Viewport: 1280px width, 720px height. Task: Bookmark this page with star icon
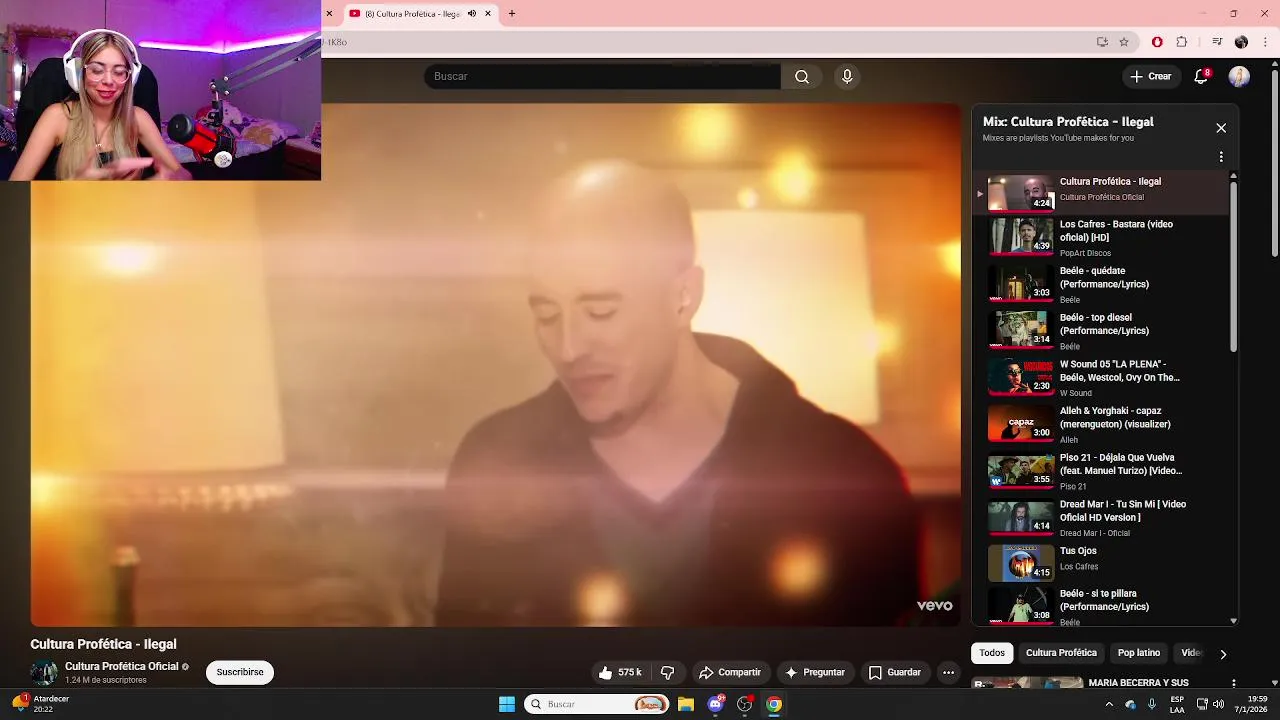1124,42
